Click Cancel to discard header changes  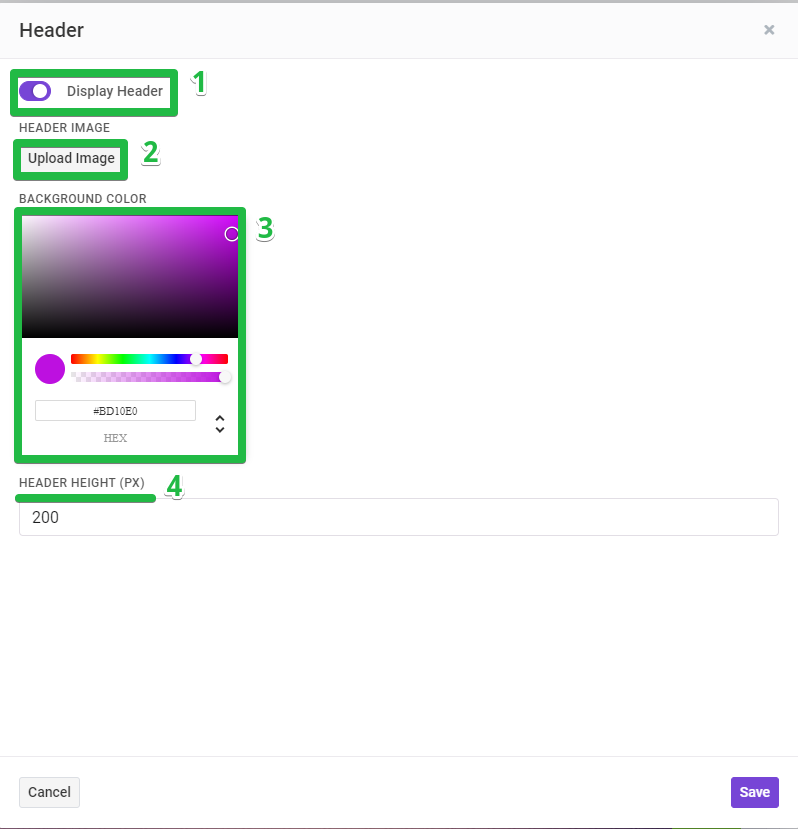[x=49, y=792]
